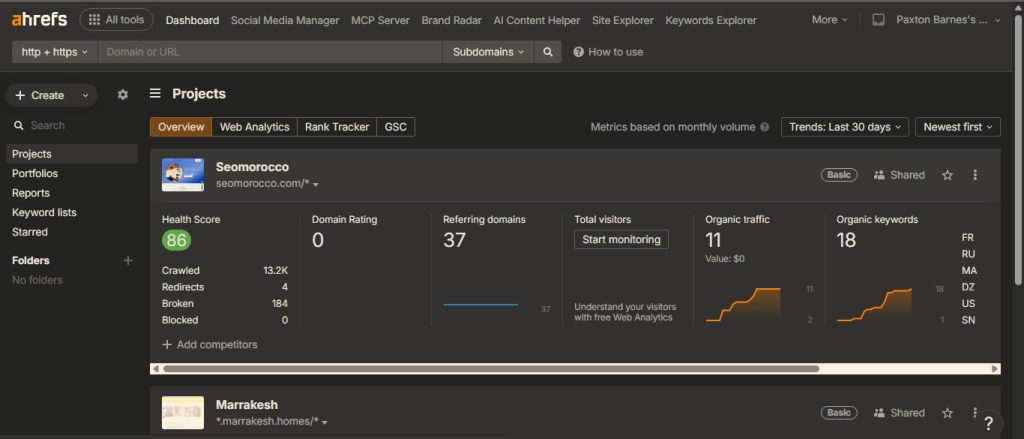The width and height of the screenshot is (1024, 439).
Task: Star the Marrakesh project
Action: pos(948,413)
